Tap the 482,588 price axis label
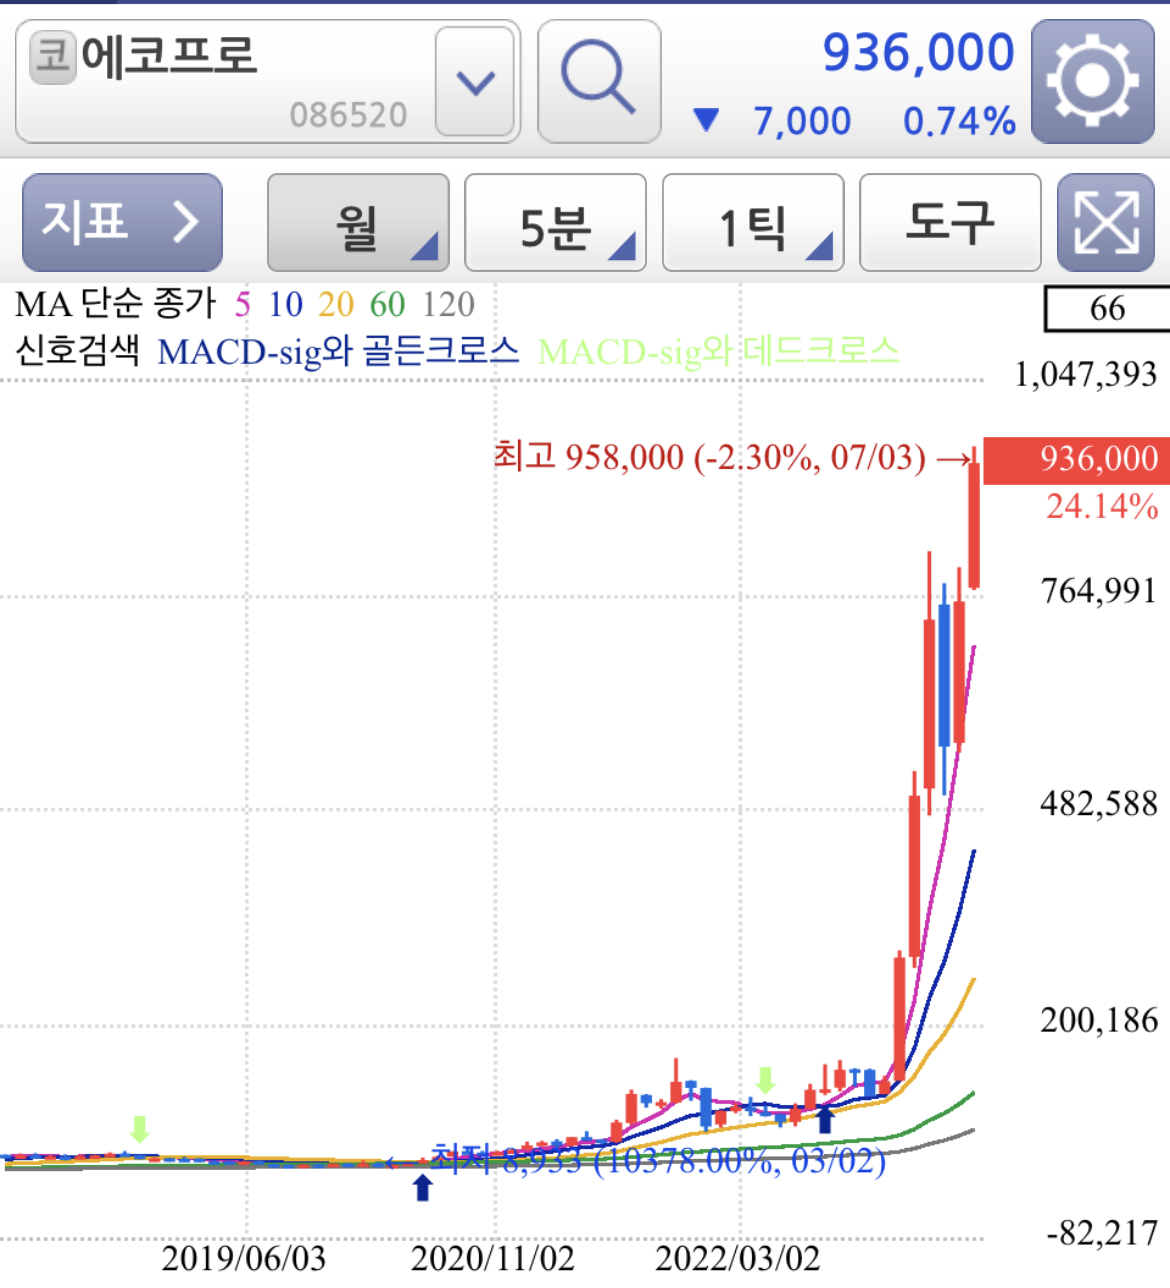The image size is (1170, 1288). (x=1099, y=804)
